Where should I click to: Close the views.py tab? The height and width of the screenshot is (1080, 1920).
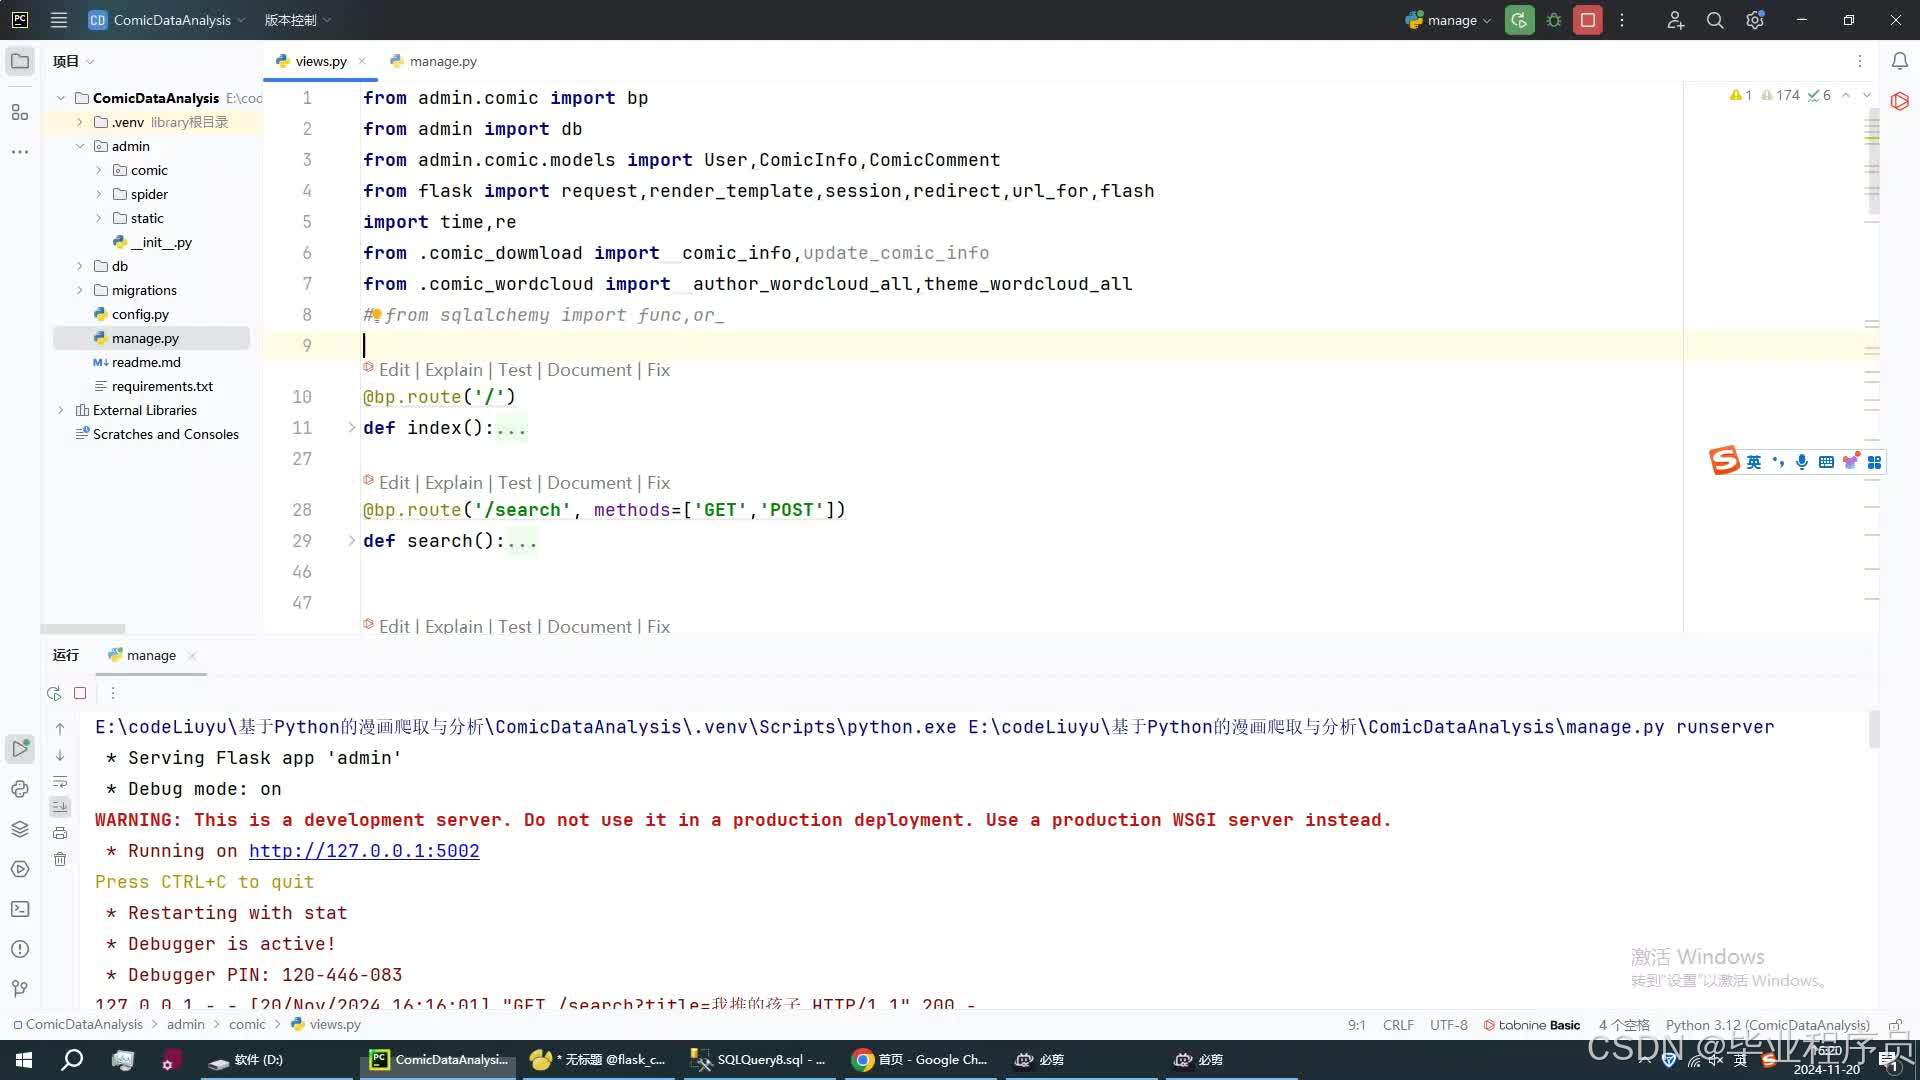click(x=362, y=61)
